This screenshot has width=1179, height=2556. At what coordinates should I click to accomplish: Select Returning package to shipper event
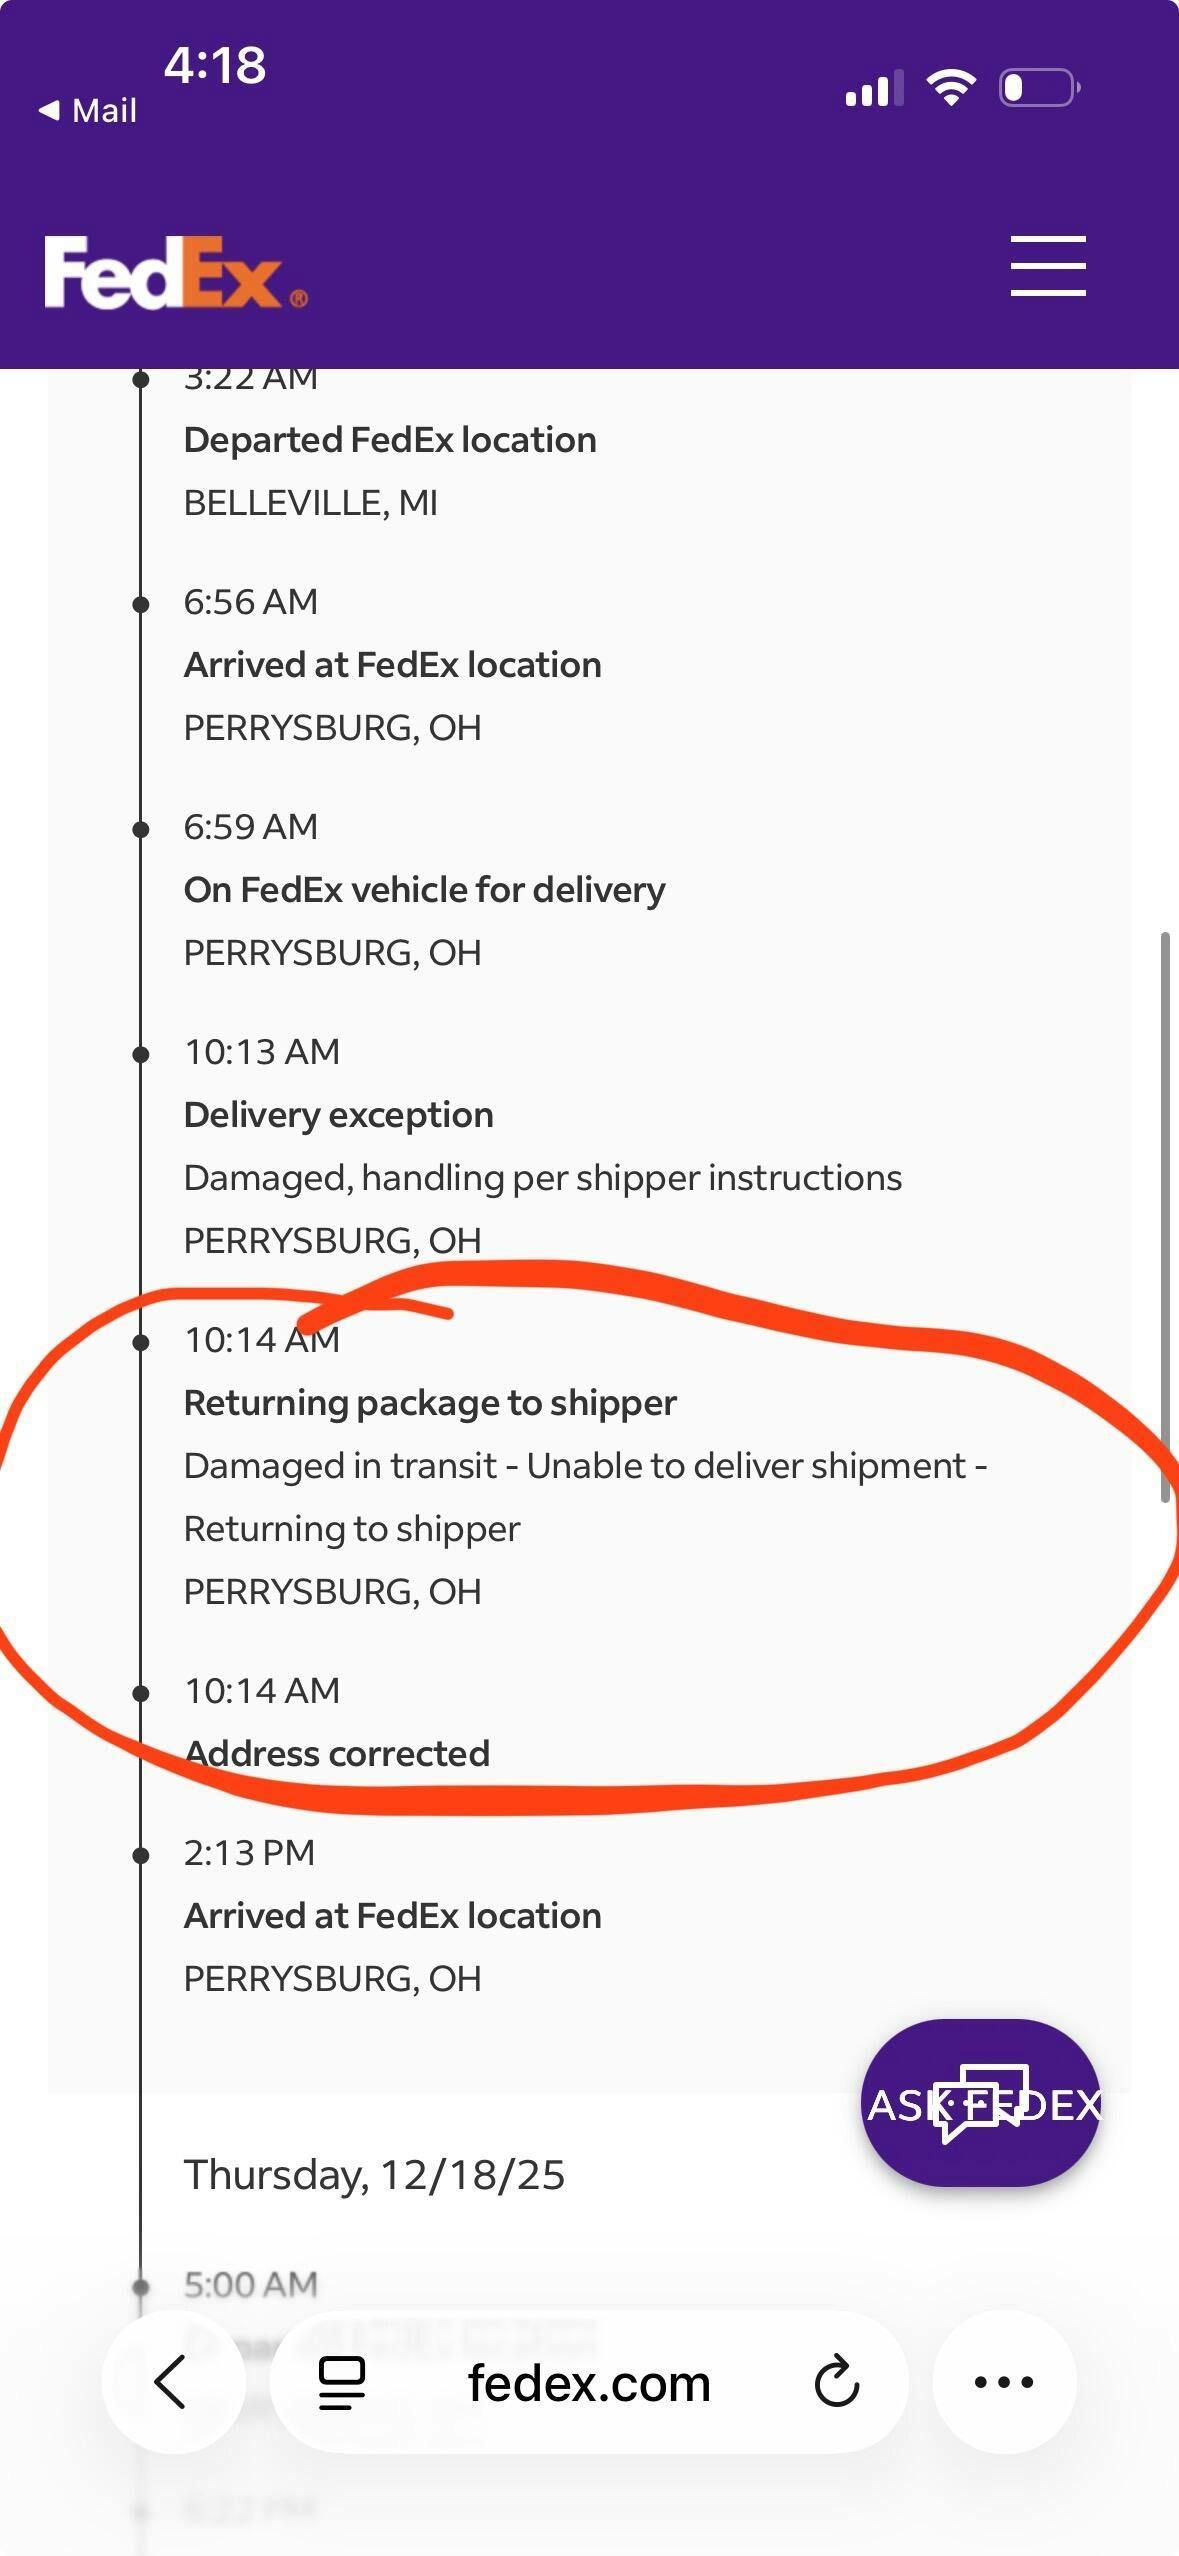pyautogui.click(x=430, y=1403)
